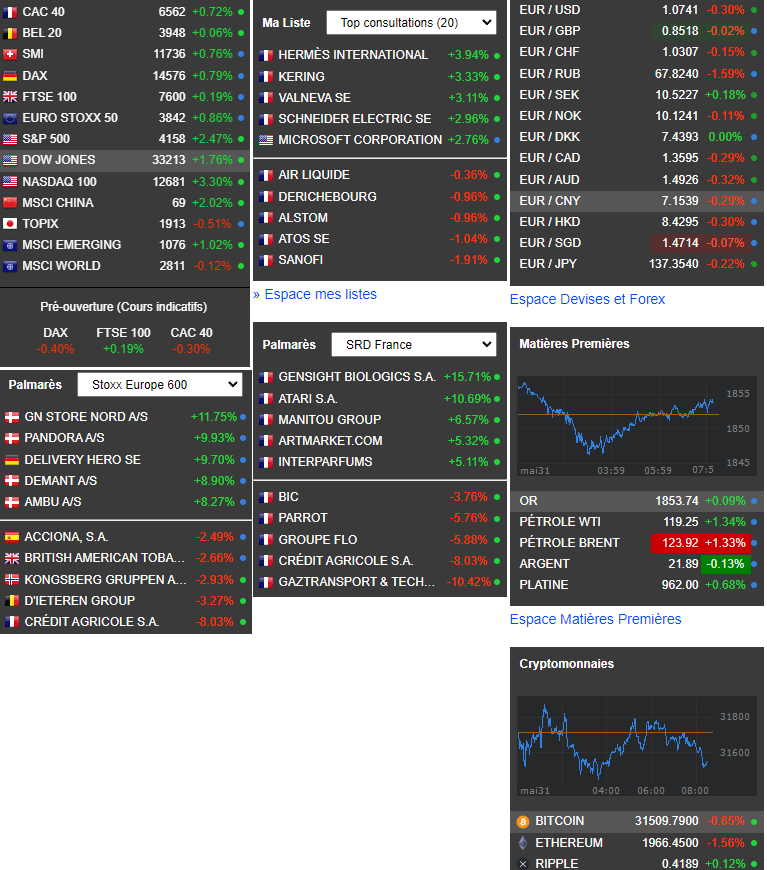
Task: Select the EUR / CNY currency pair
Action: [x=637, y=201]
